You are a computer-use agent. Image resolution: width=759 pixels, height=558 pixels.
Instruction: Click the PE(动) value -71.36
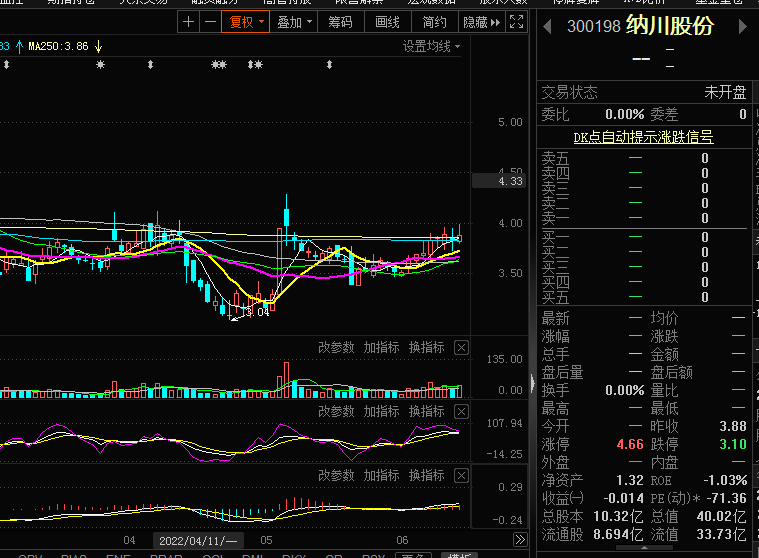(727, 498)
